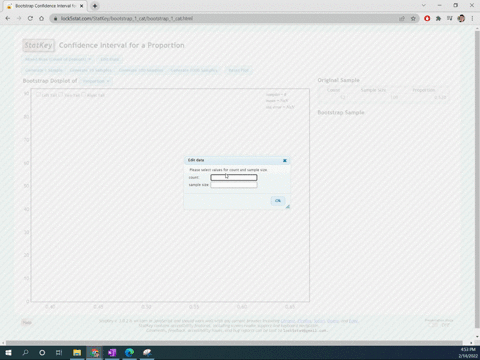Click the Edit data dialog resize grip
Viewport: 480px width, 360px height.
point(288,207)
